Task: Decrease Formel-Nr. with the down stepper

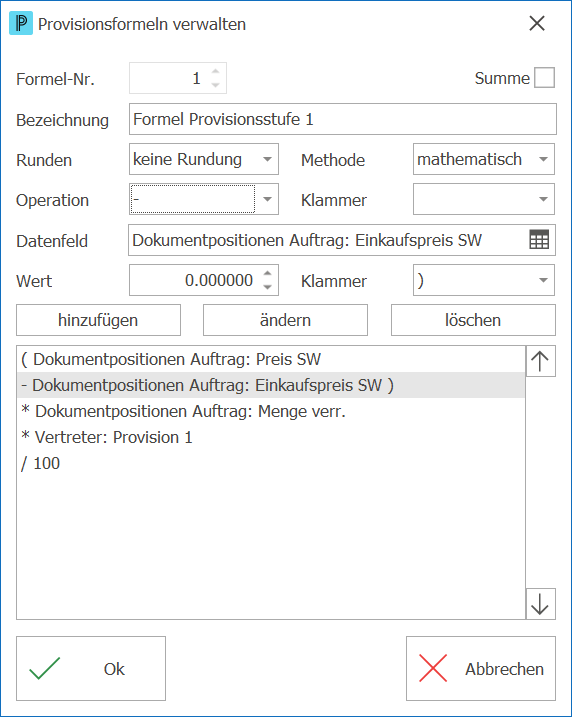Action: [x=215, y=85]
